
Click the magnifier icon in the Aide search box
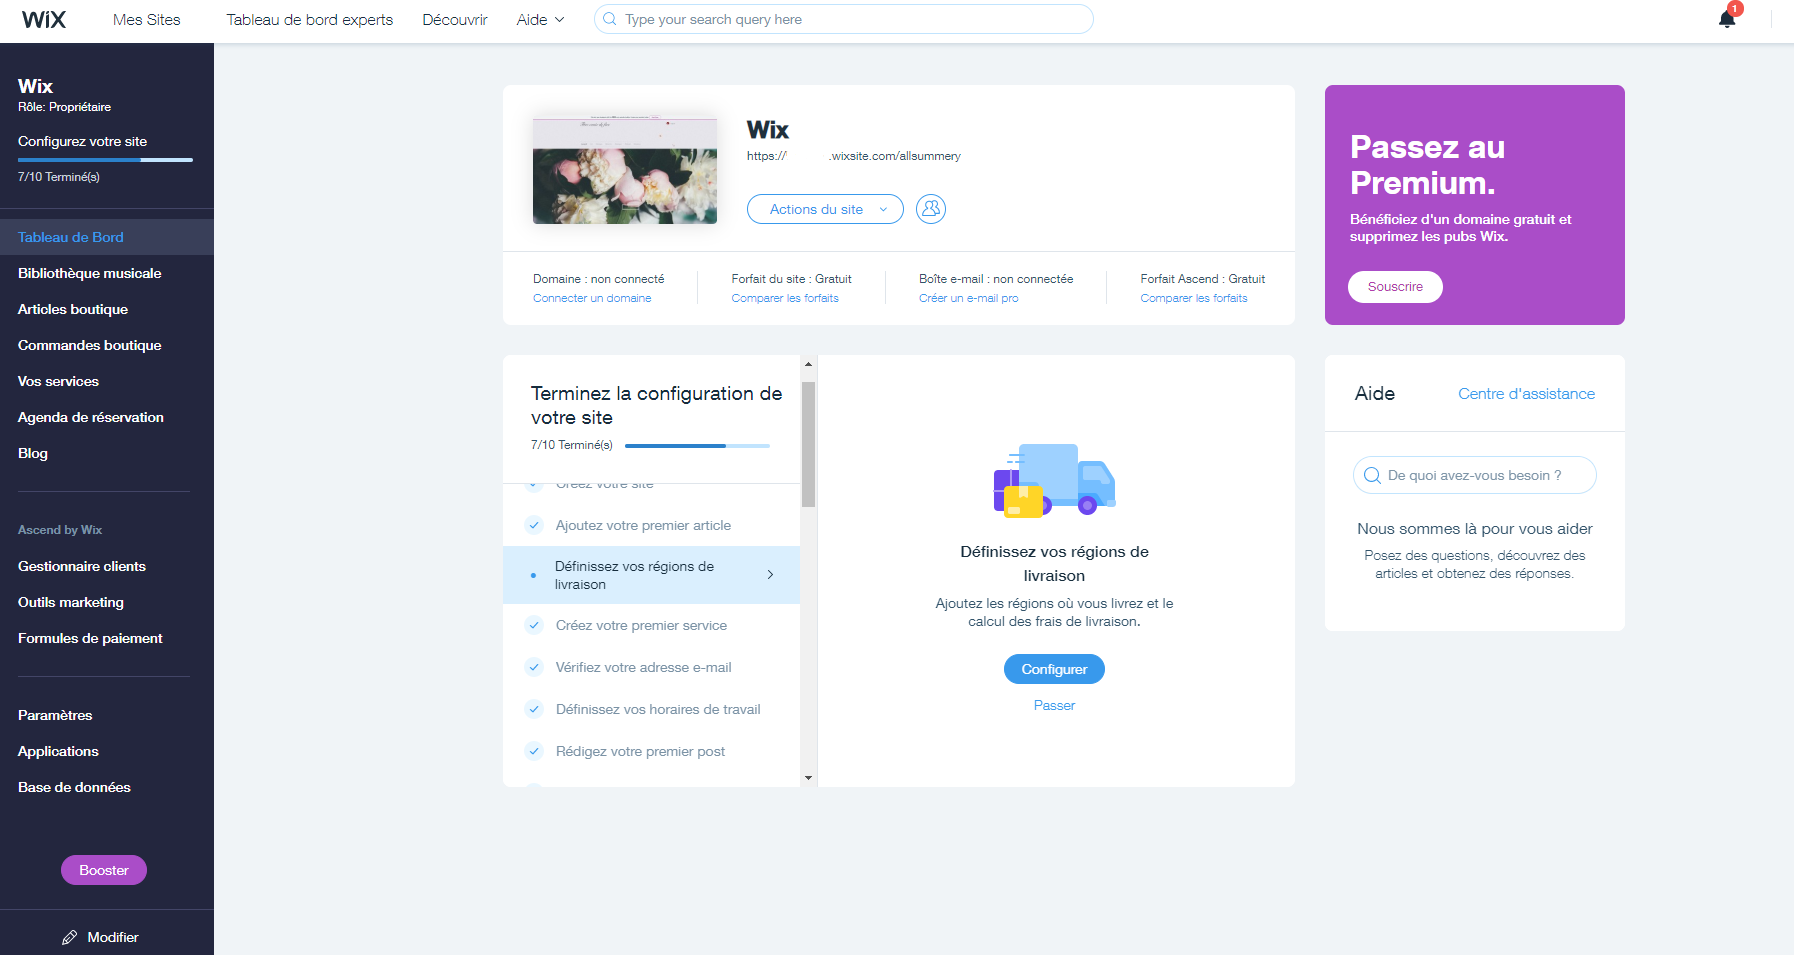[1371, 475]
